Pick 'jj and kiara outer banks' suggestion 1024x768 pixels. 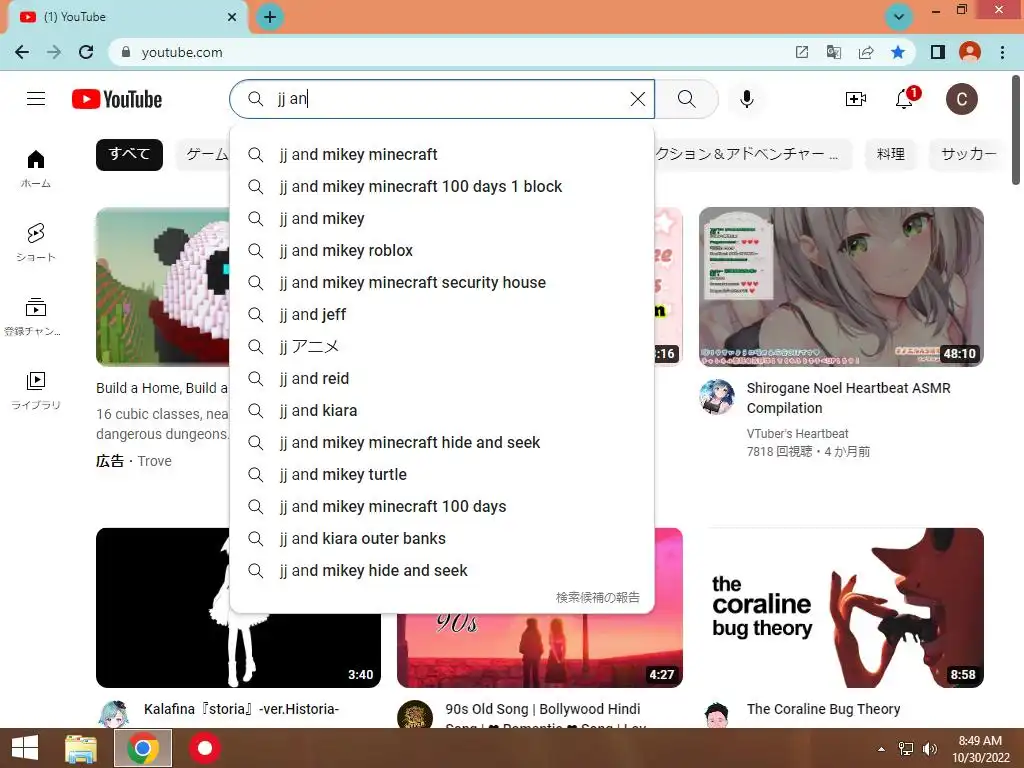point(442,538)
